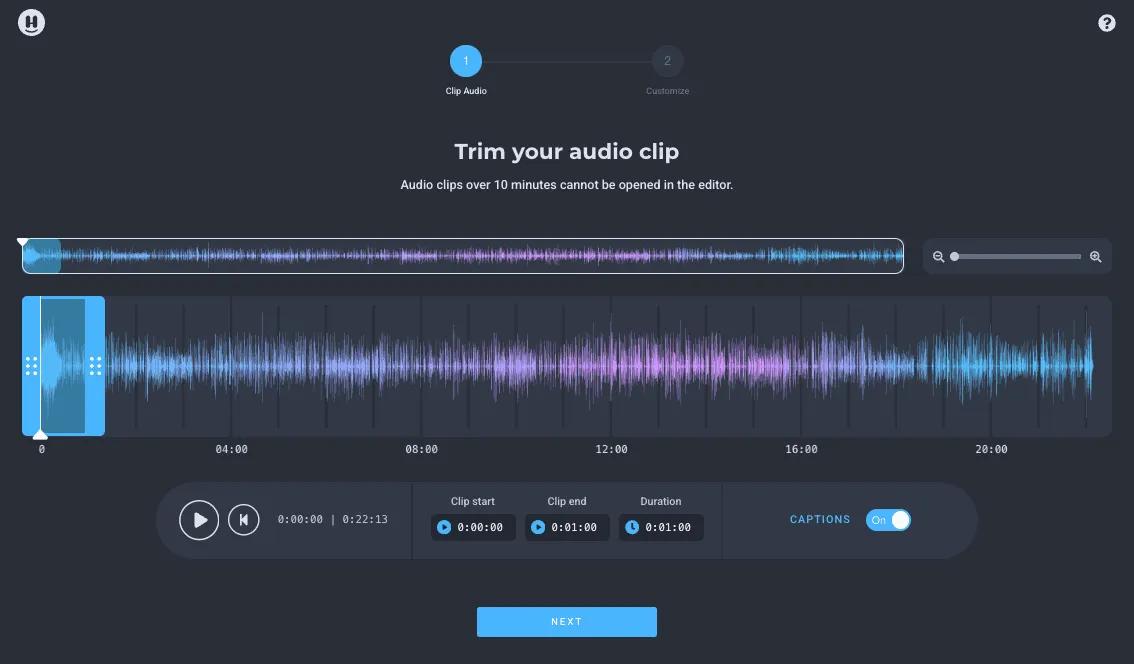Click the Duration time field
The width and height of the screenshot is (1134, 664).
(x=661, y=527)
